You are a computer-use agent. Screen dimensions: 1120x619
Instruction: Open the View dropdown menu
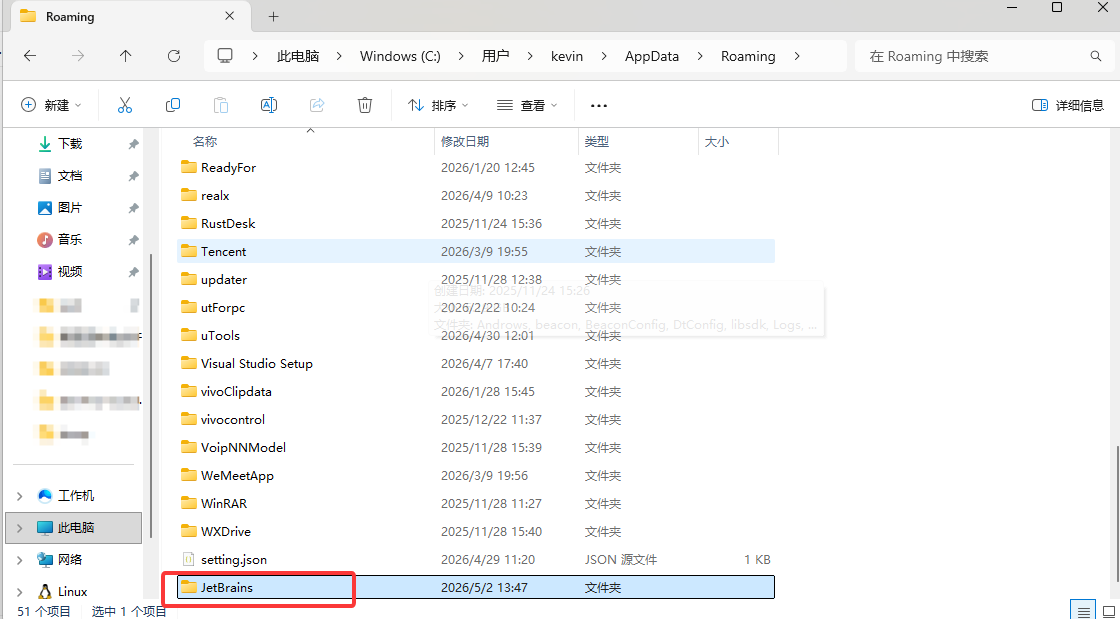coord(527,106)
